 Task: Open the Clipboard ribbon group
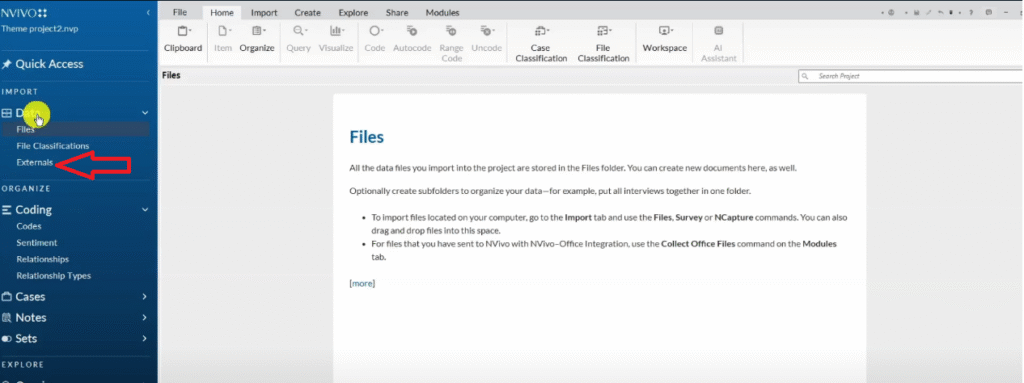(x=183, y=39)
